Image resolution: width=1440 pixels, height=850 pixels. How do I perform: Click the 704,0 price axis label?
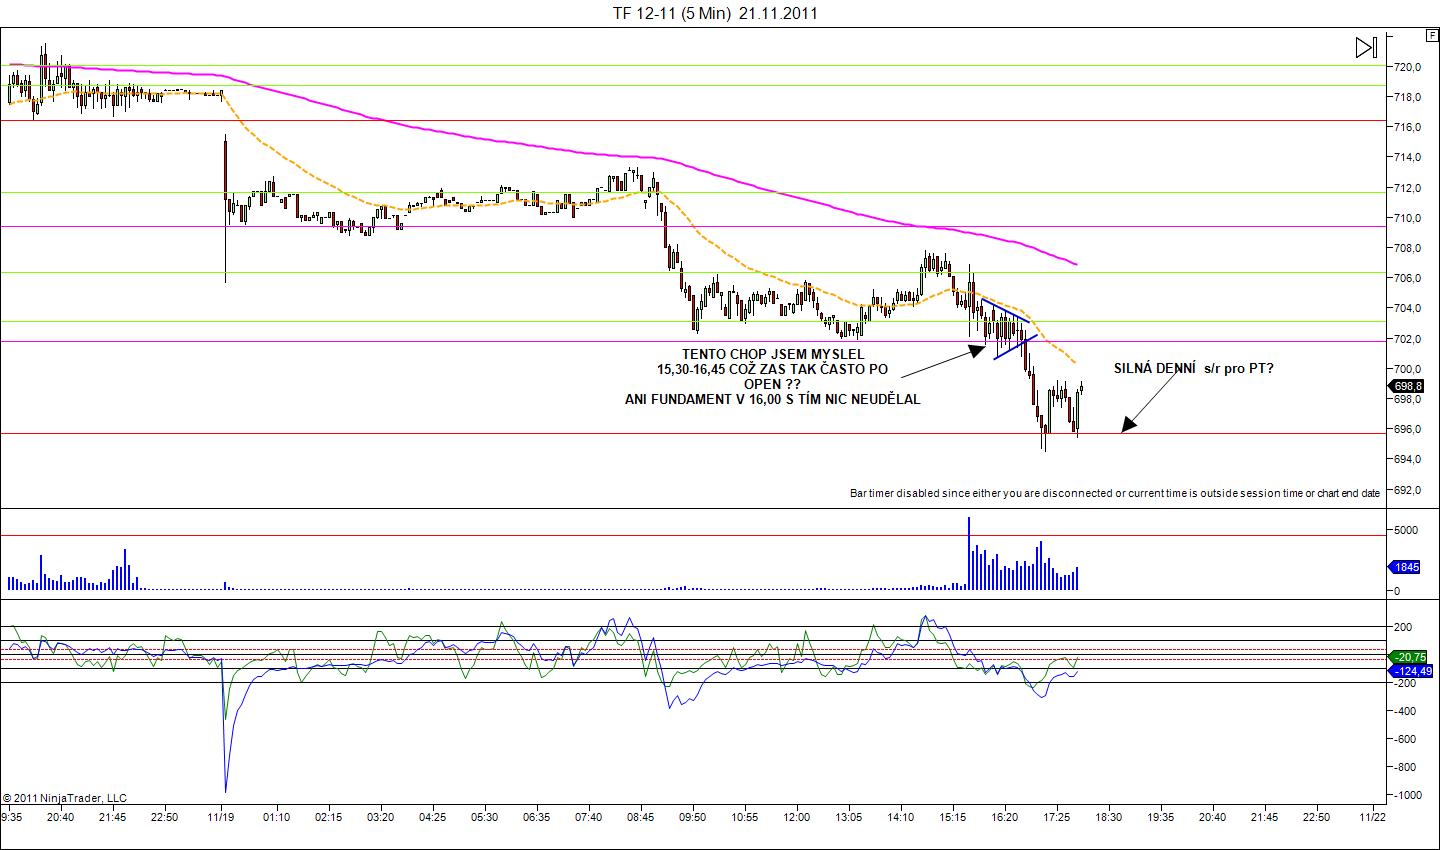pyautogui.click(x=1408, y=308)
